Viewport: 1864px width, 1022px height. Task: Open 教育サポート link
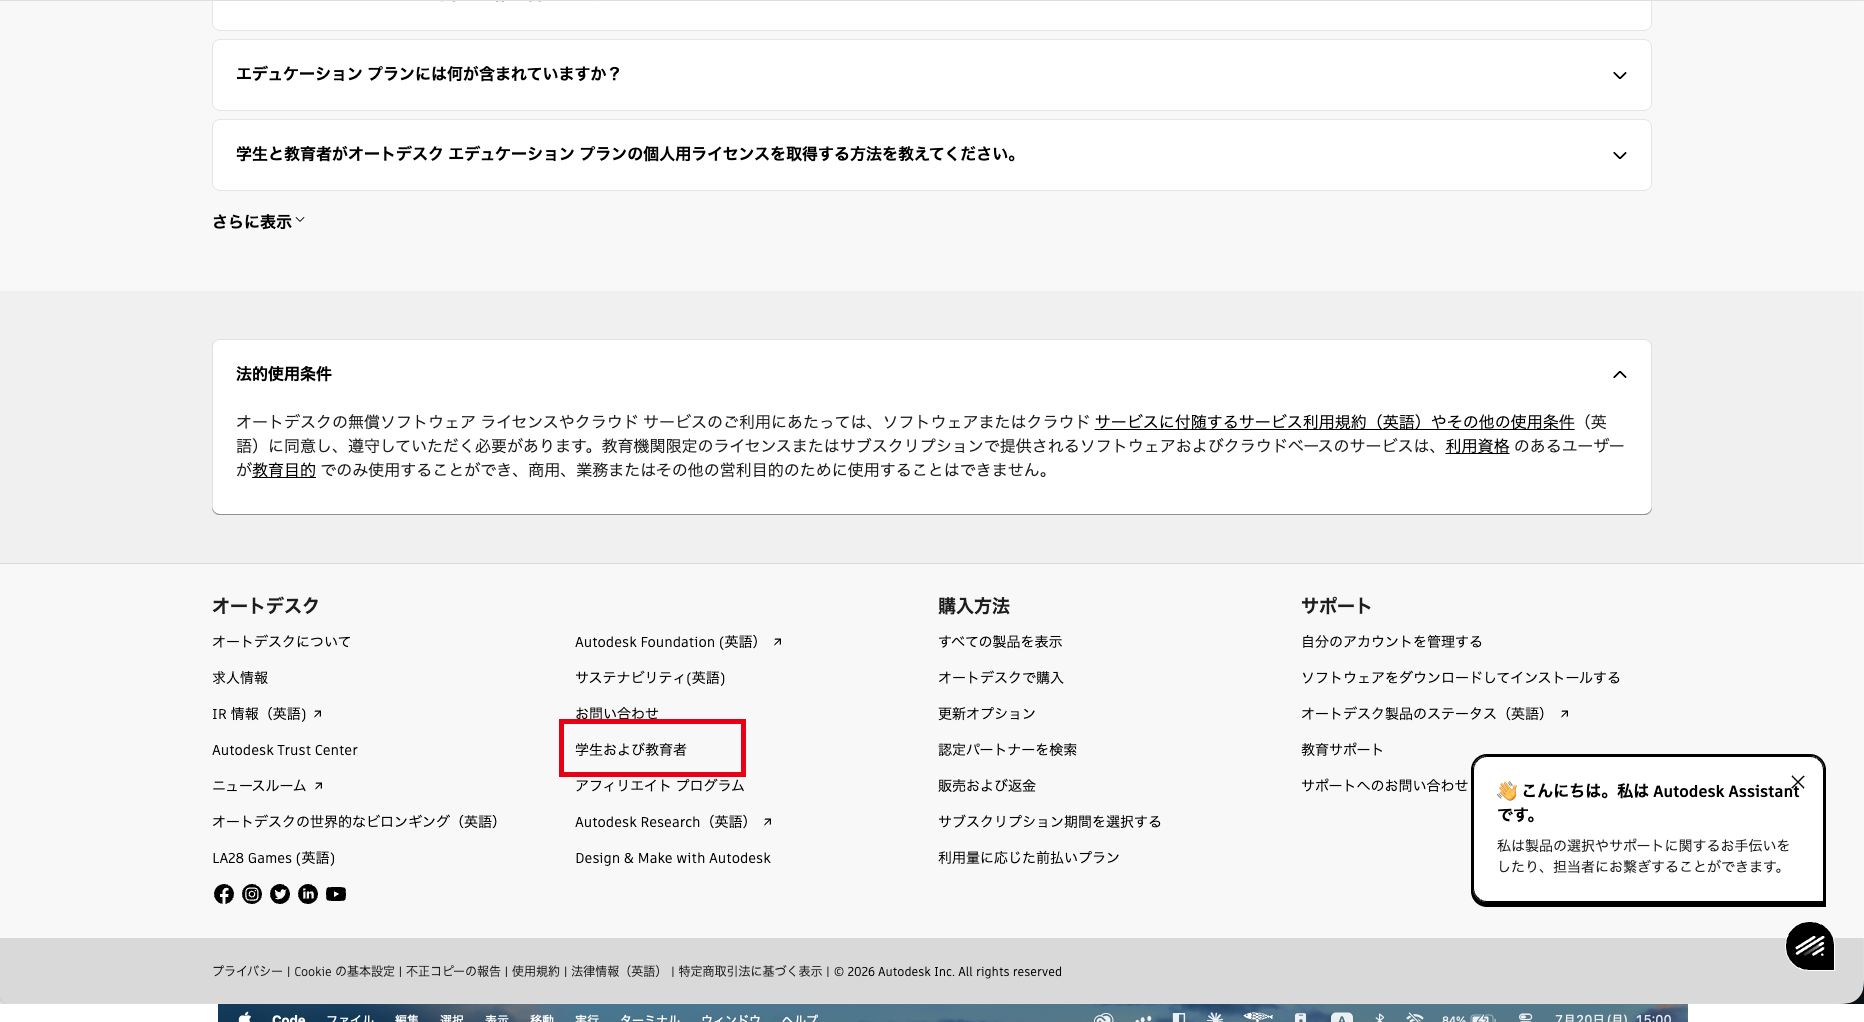(x=1342, y=750)
